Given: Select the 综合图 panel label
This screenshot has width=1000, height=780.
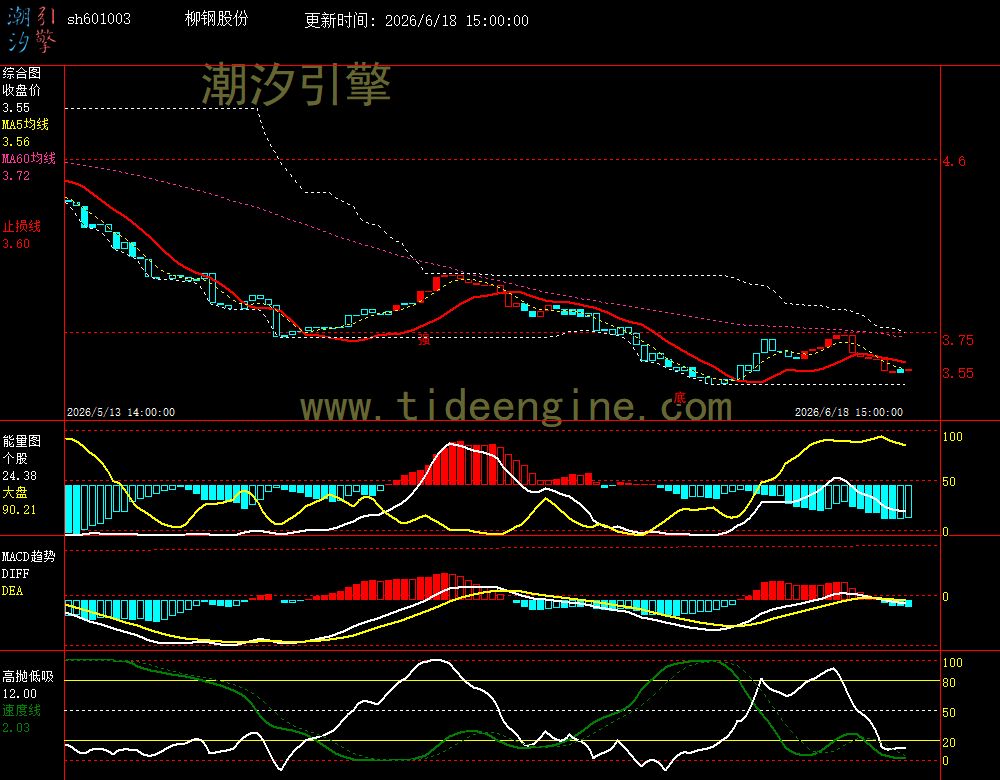Looking at the screenshot, I should coord(21,73).
